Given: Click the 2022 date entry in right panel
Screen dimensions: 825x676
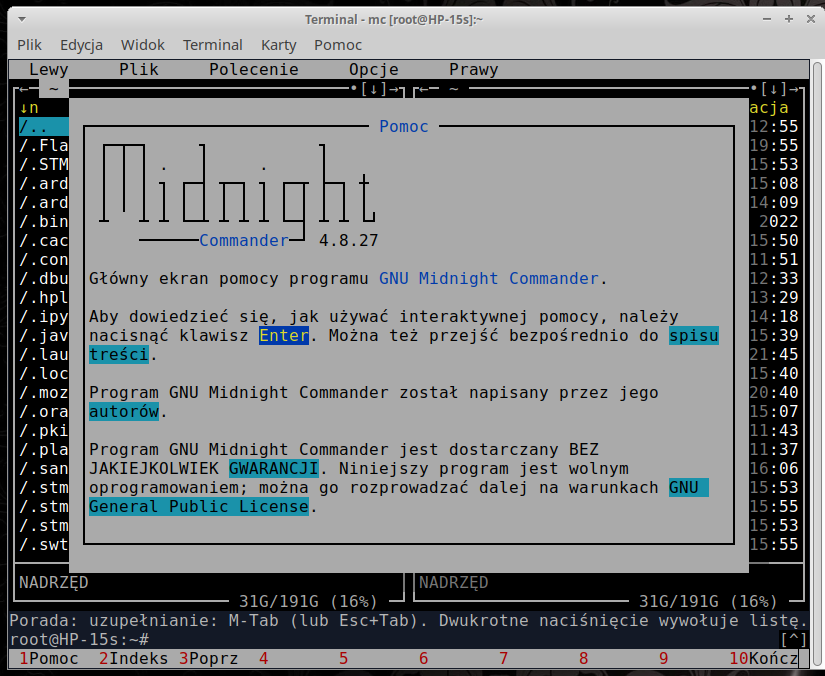Looking at the screenshot, I should point(779,221).
